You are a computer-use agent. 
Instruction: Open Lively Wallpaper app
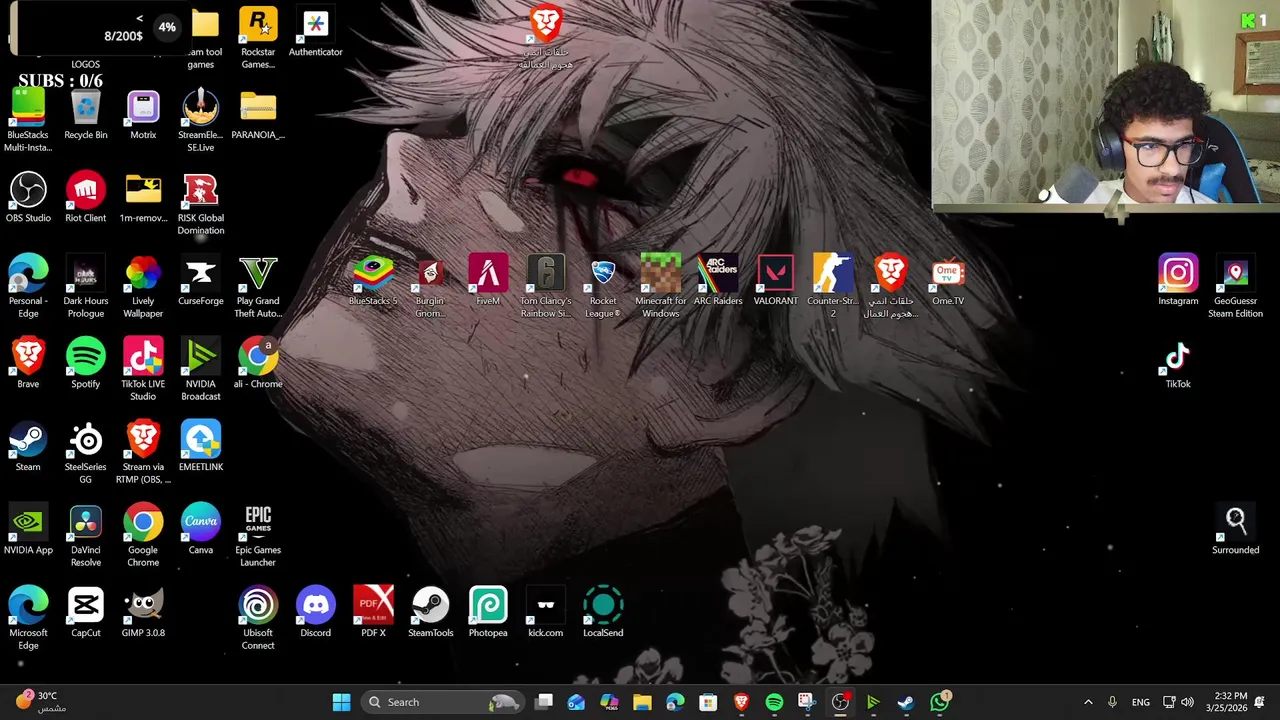(143, 286)
